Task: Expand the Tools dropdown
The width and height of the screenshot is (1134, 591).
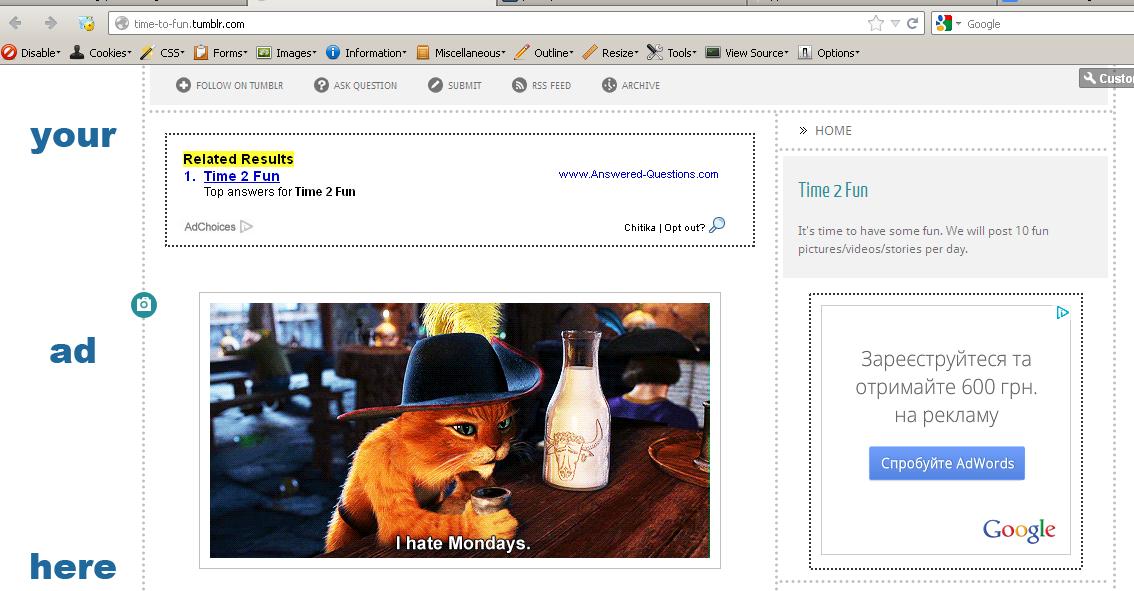Action: coord(672,53)
